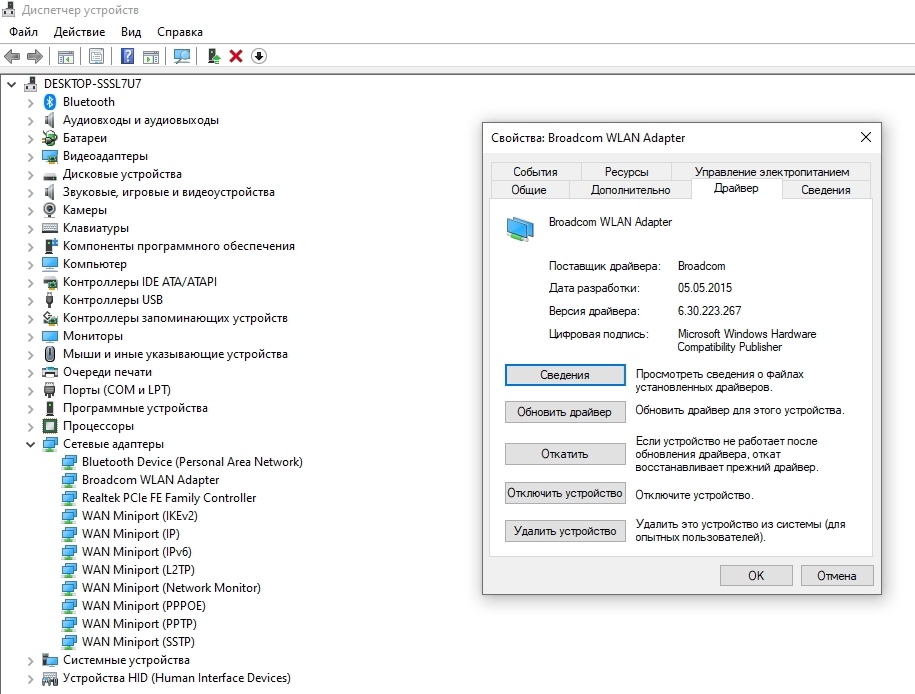
Task: Click the Bluetooth category icon
Action: click(x=50, y=102)
